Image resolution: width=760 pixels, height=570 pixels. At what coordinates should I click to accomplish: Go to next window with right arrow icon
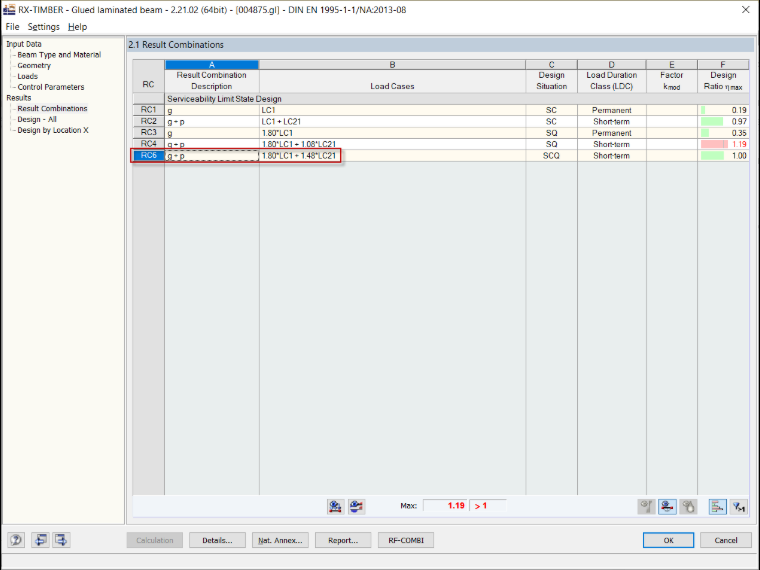(x=61, y=539)
